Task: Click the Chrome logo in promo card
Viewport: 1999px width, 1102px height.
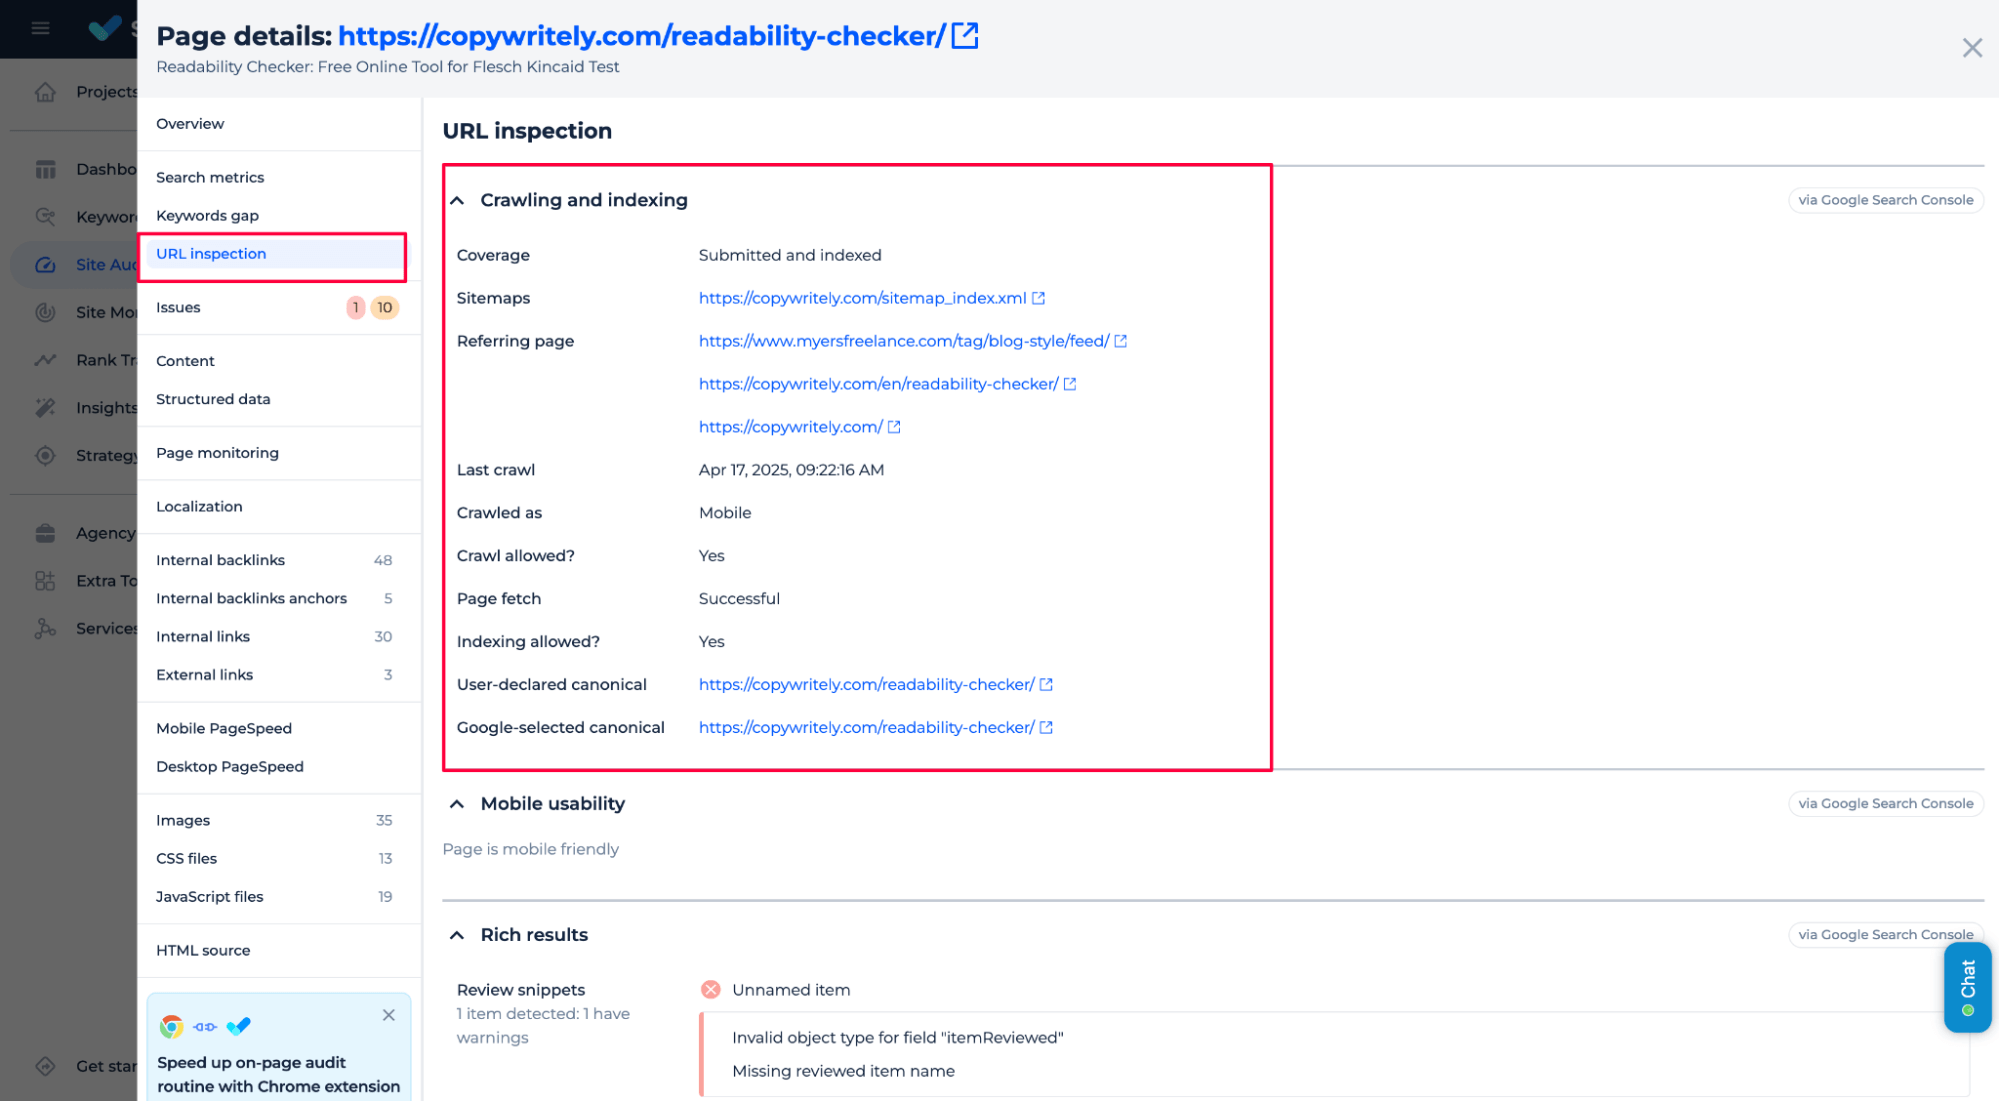Action: tap(171, 1027)
